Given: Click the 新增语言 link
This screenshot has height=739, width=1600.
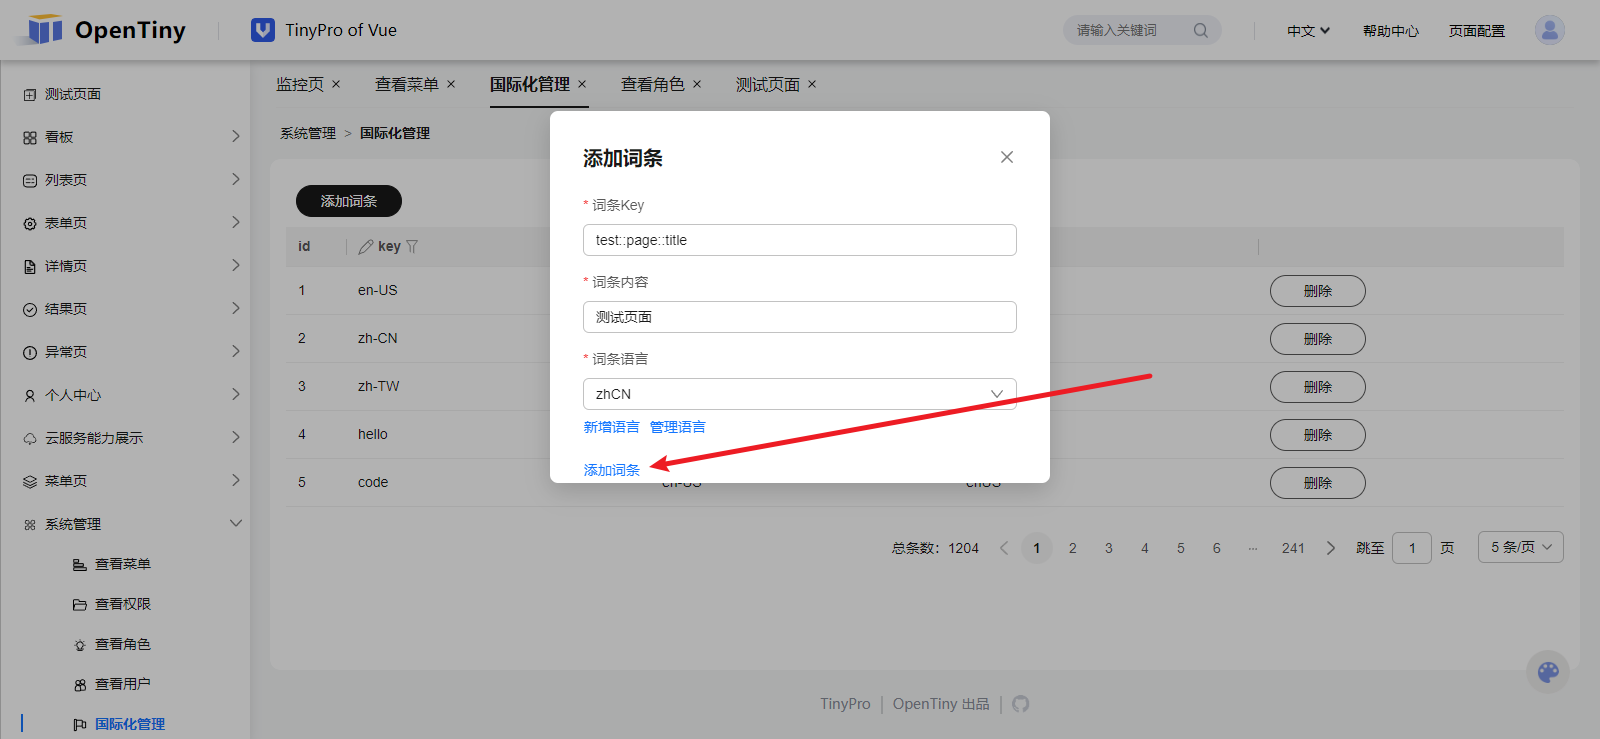Looking at the screenshot, I should tap(611, 427).
